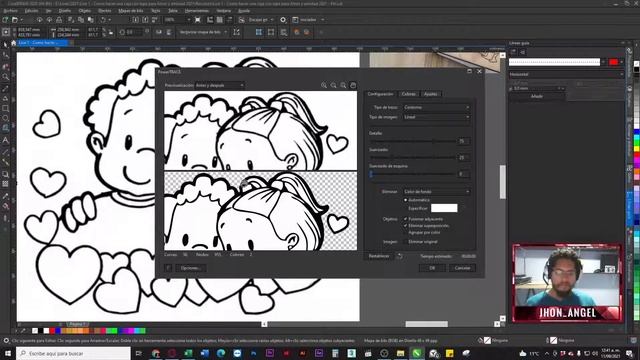Click the help question mark in PowerTRACE
The width and height of the screenshot is (640, 360).
pyautogui.click(x=168, y=268)
